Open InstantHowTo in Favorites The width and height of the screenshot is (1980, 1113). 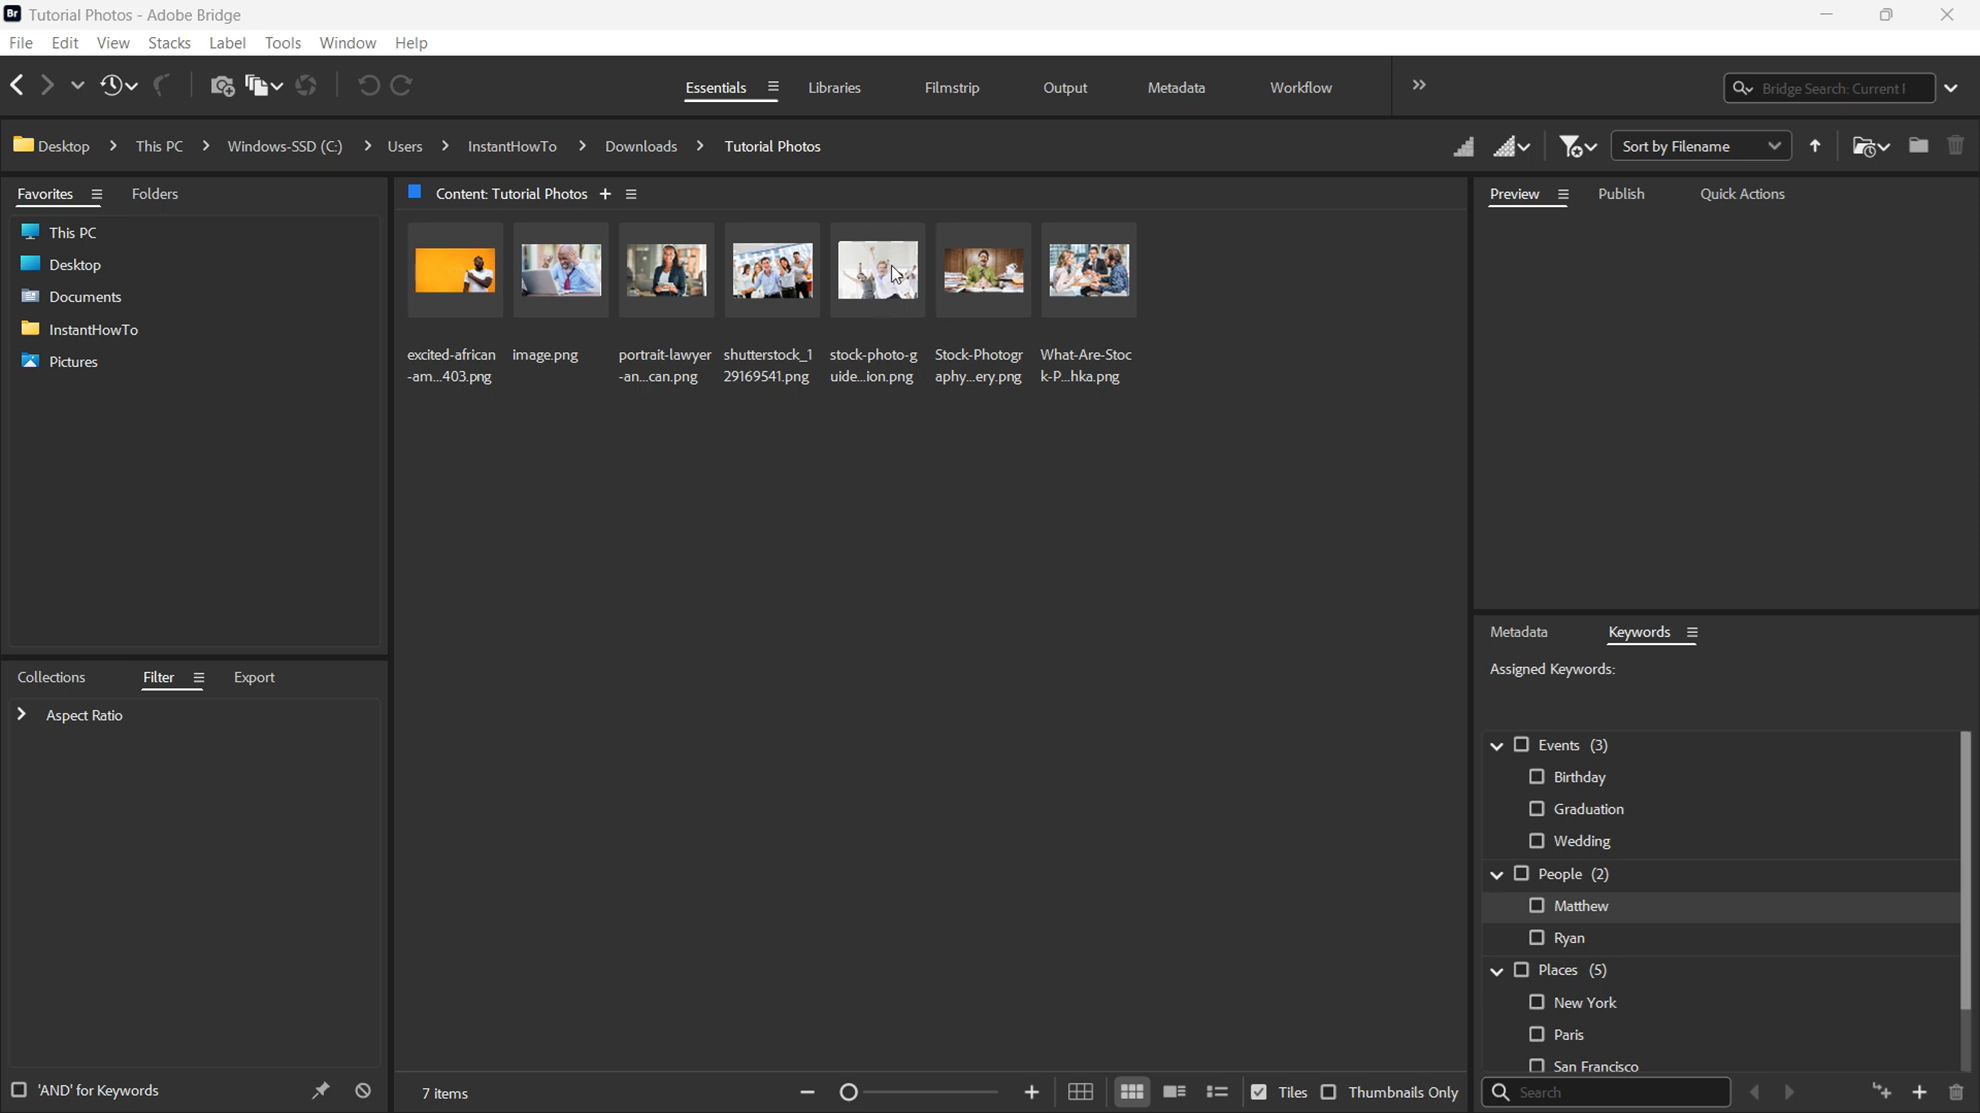94,329
